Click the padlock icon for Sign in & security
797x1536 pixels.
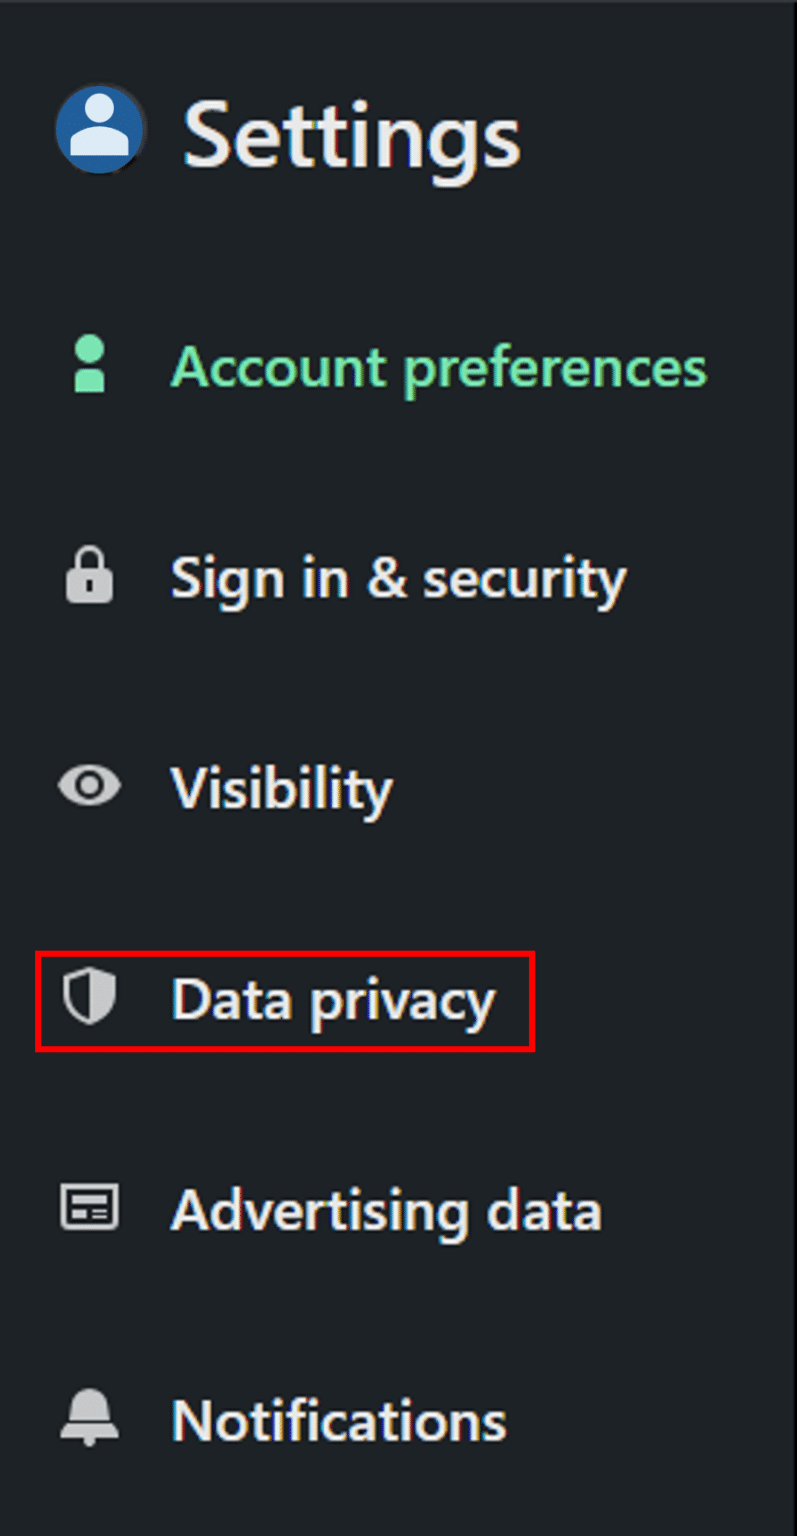[x=90, y=577]
